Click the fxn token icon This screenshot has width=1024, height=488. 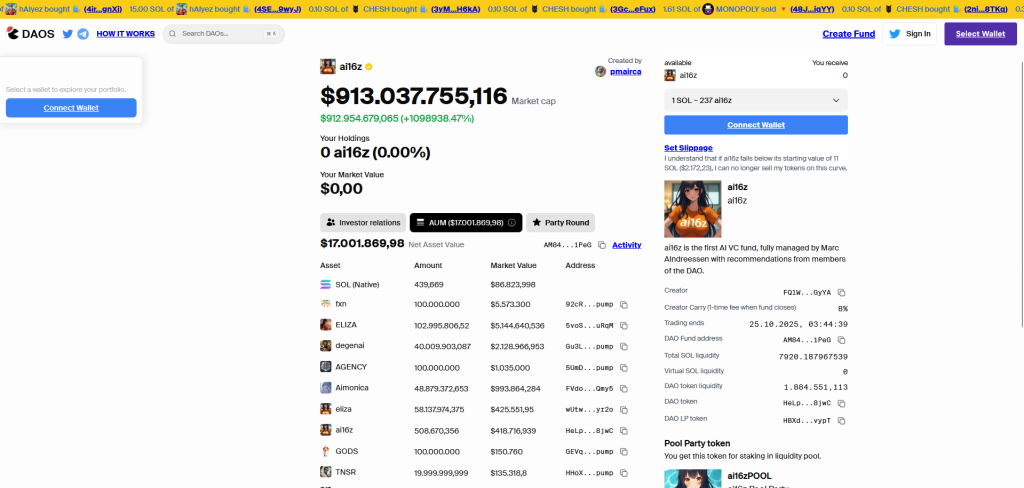click(325, 304)
